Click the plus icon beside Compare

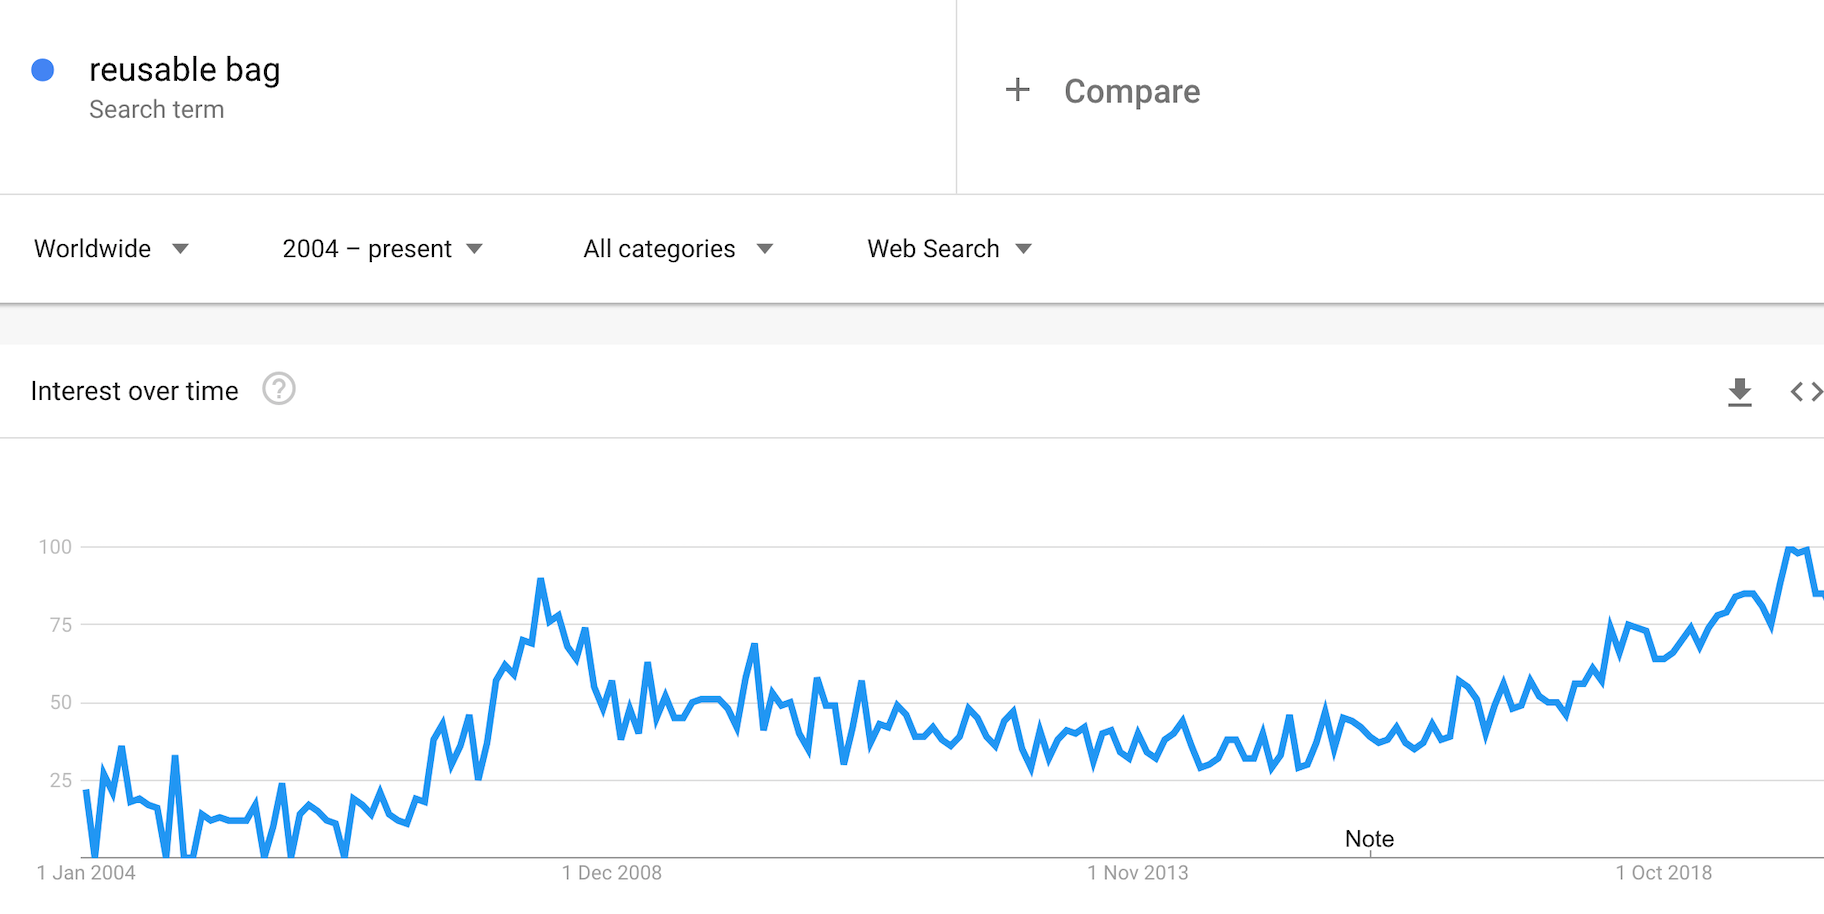[x=1017, y=90]
